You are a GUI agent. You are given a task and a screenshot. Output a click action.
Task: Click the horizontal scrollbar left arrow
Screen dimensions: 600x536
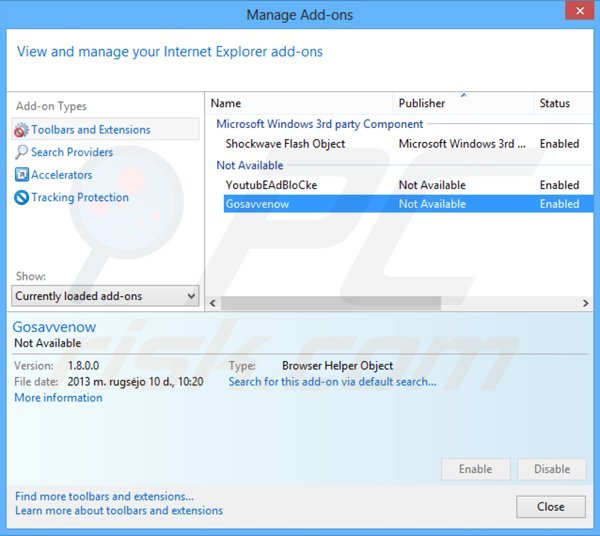(213, 303)
